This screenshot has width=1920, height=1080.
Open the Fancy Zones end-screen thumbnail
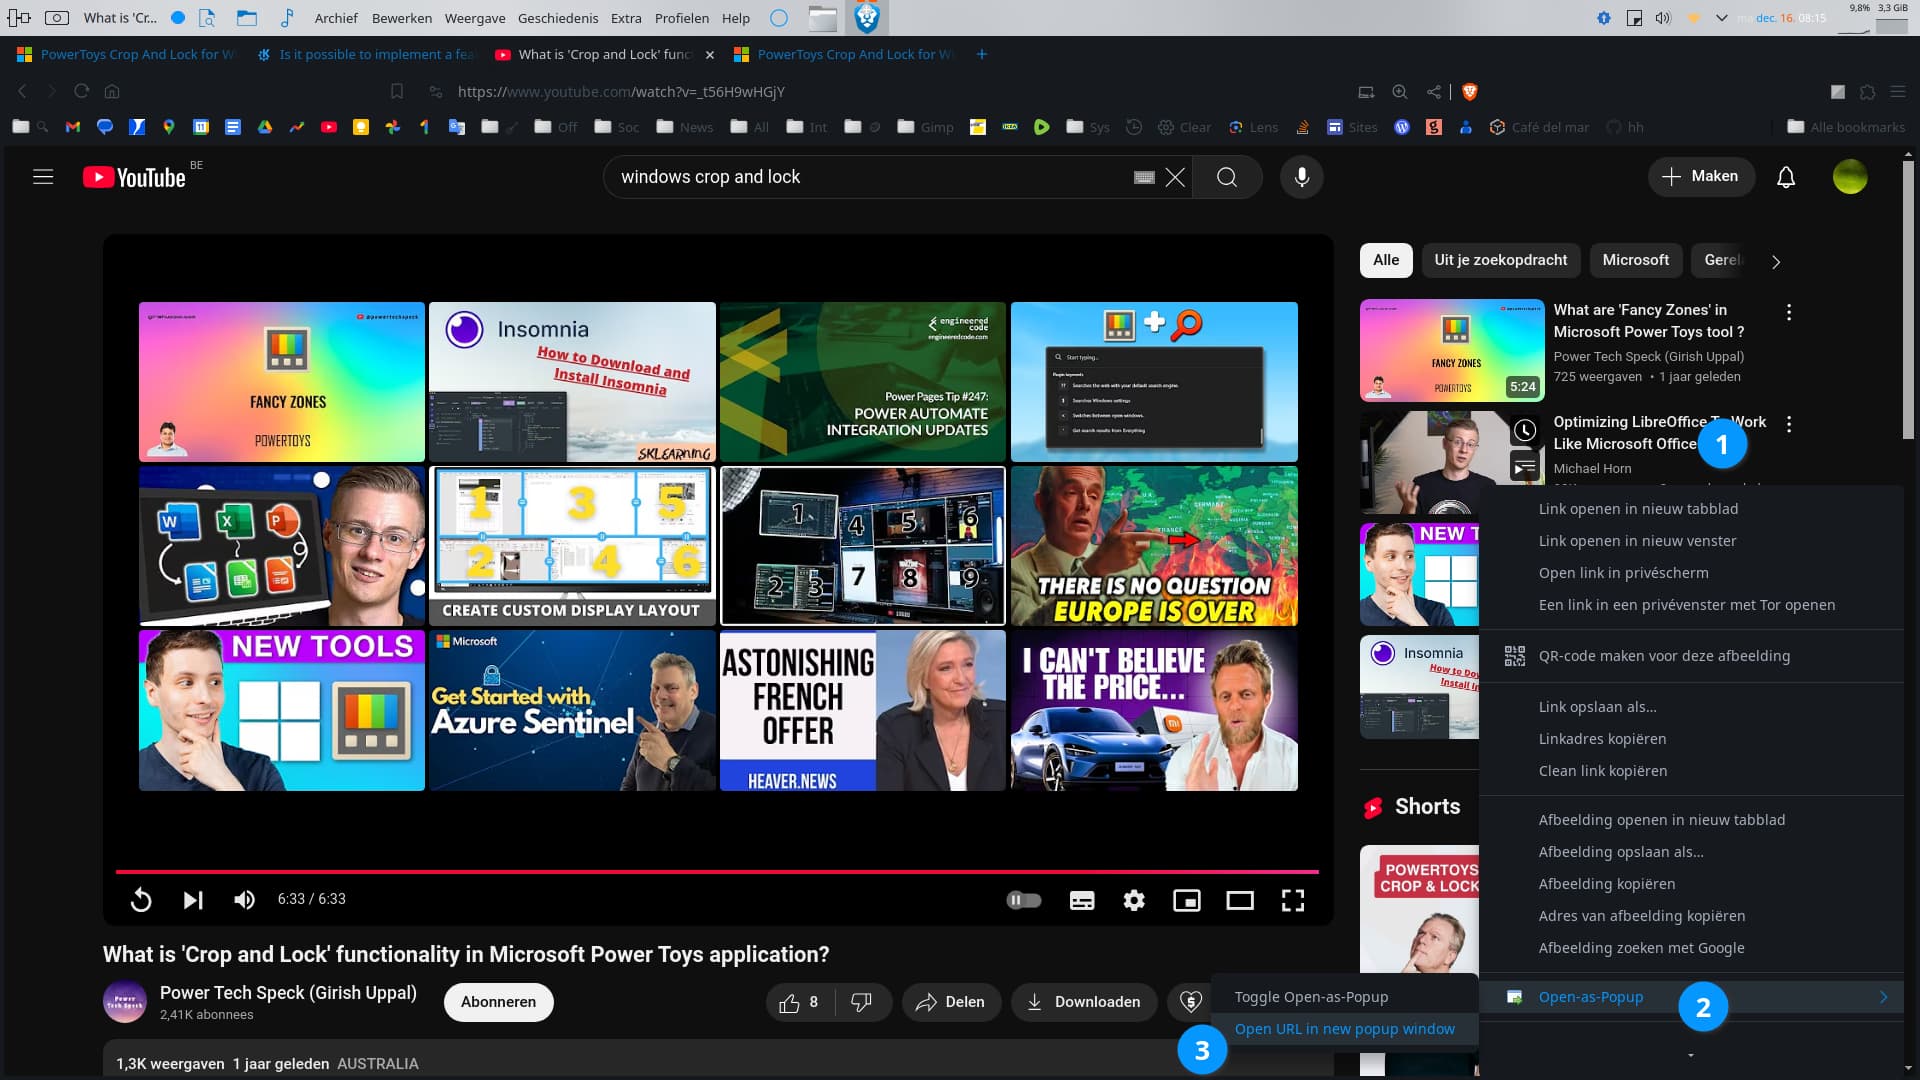pos(282,382)
